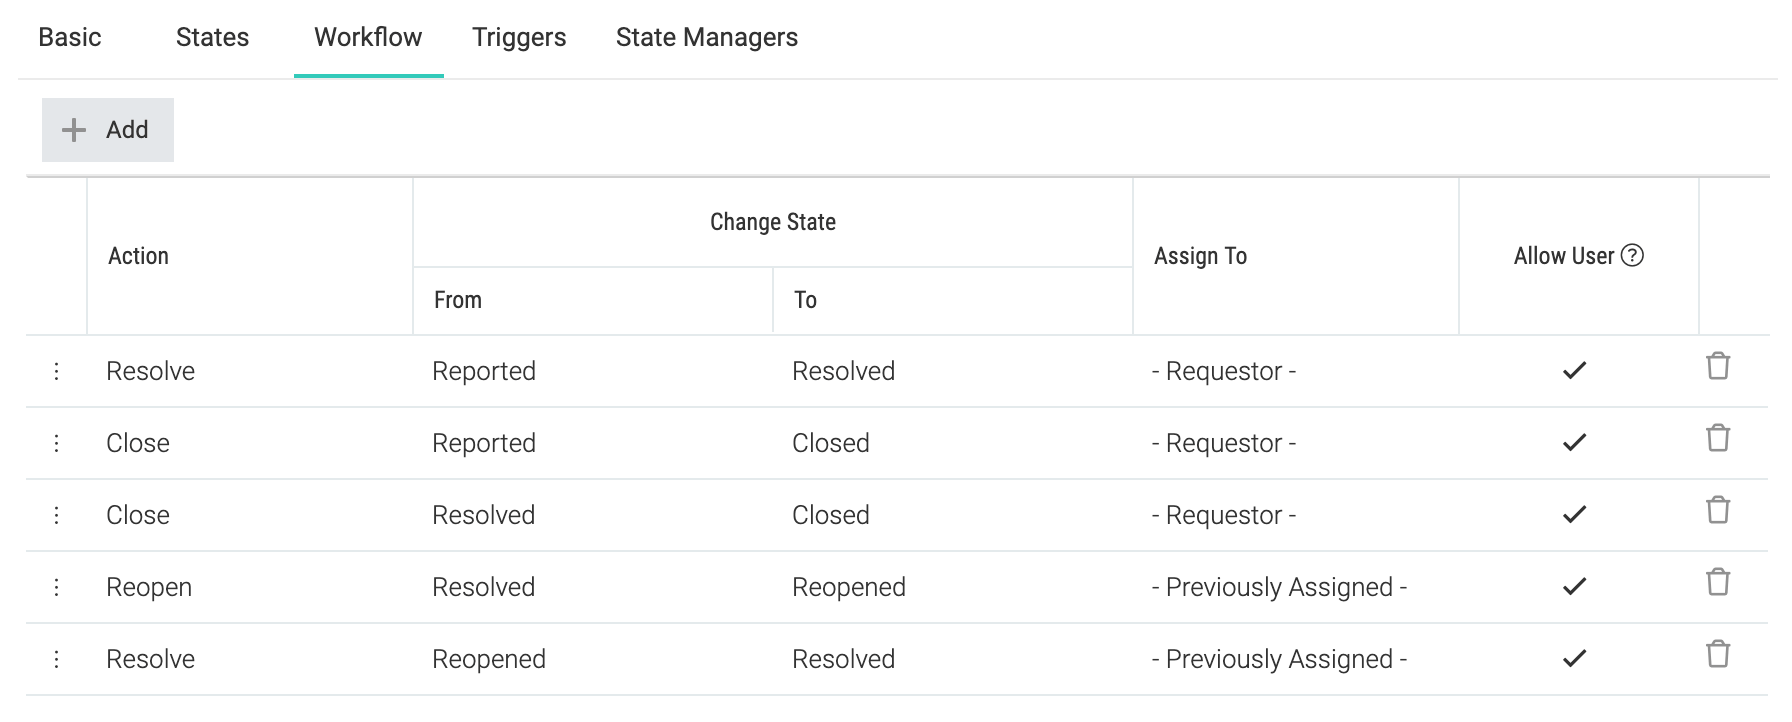This screenshot has width=1792, height=722.
Task: Switch to the Triggers tab
Action: (x=519, y=38)
